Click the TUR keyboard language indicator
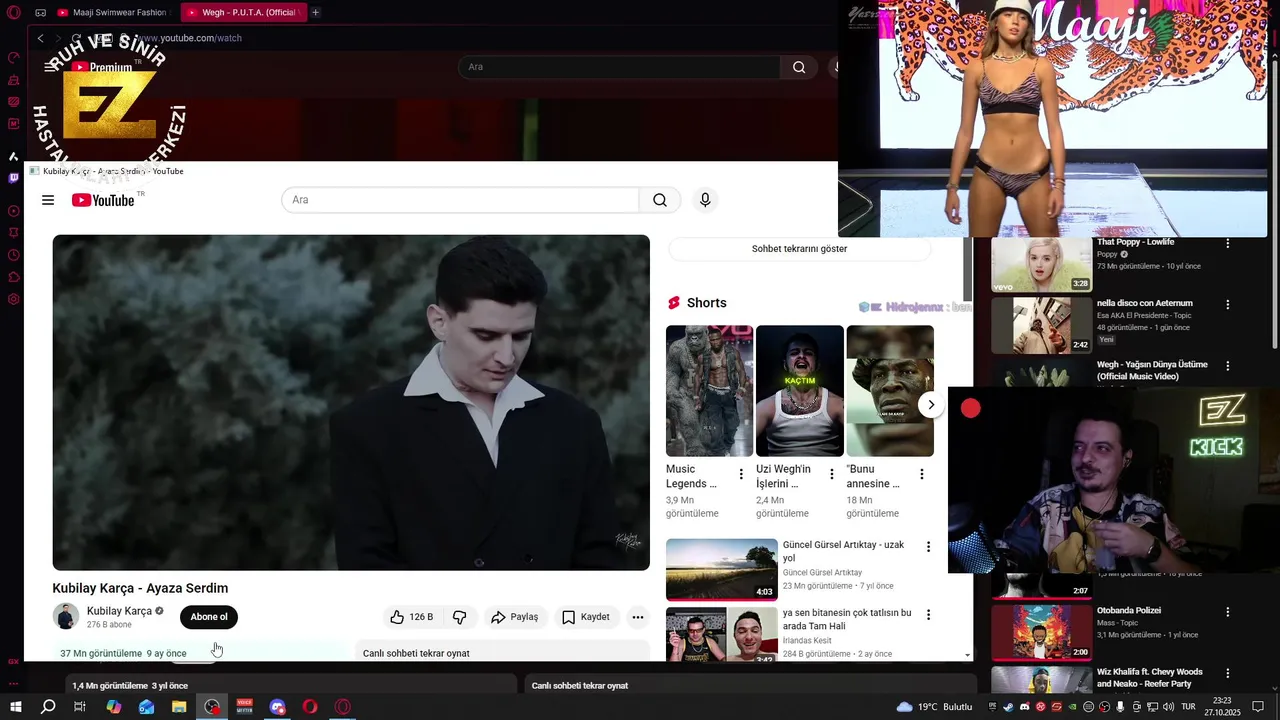Screen dimensions: 1280x720 (x=1188, y=707)
